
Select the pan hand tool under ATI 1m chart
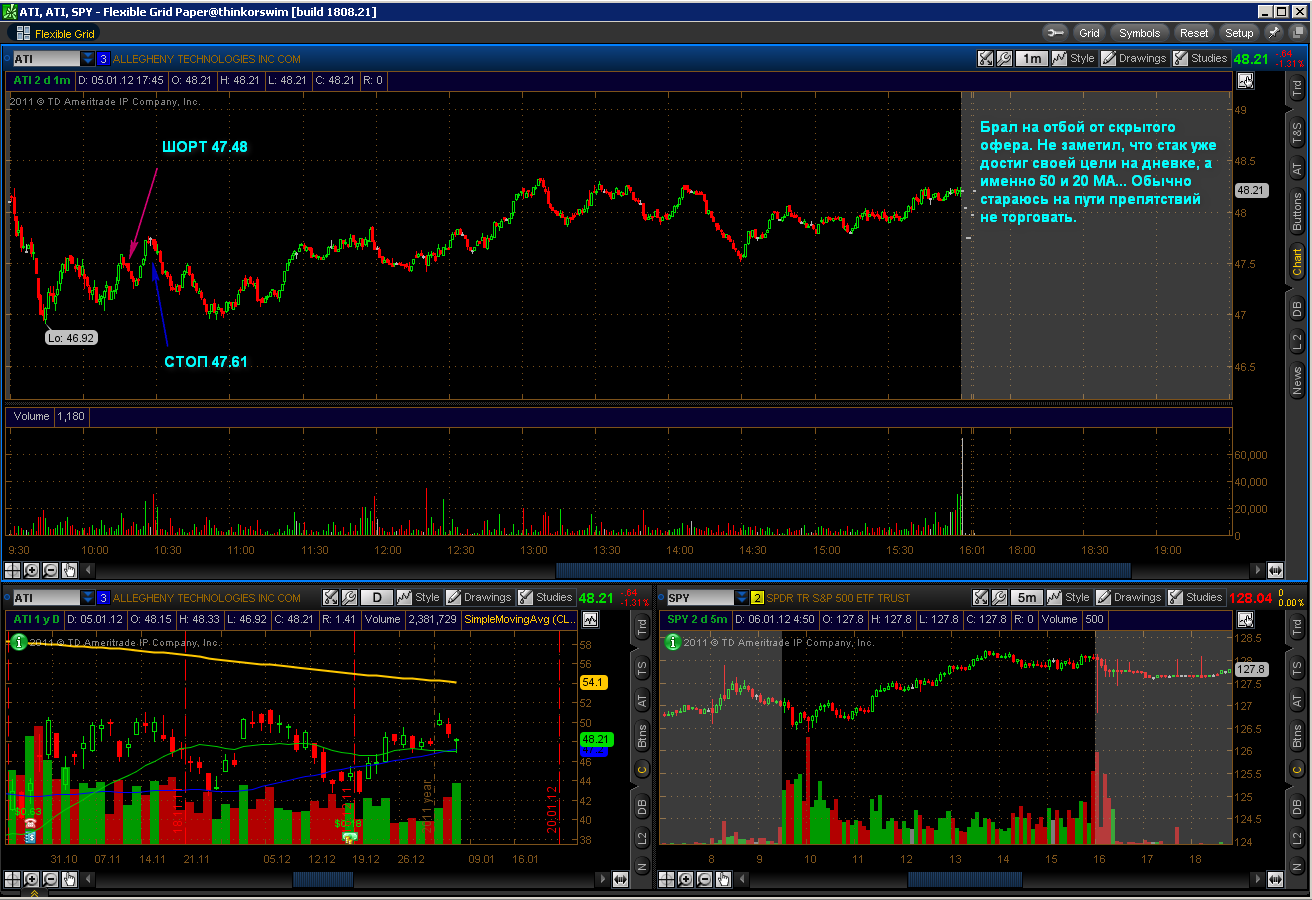pyautogui.click(x=69, y=570)
